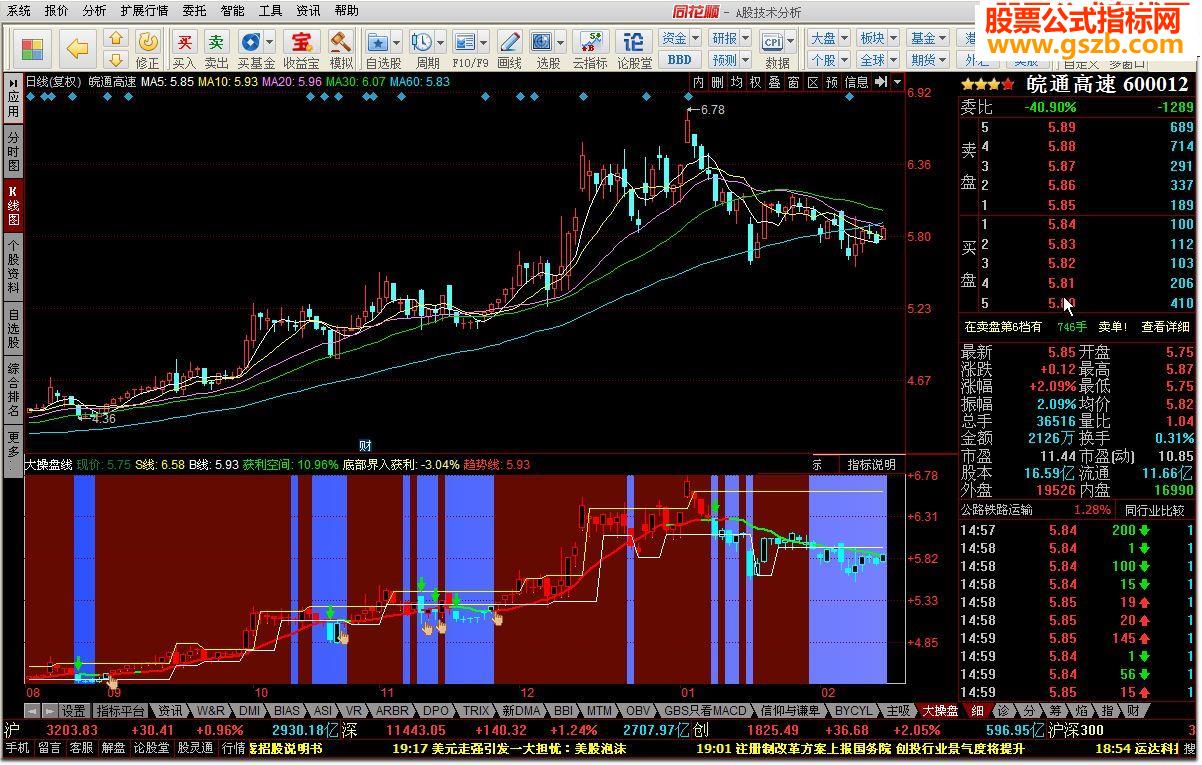This screenshot has width=1202, height=765.
Task: Click the 查看详细 link
Action: pos(1166,326)
